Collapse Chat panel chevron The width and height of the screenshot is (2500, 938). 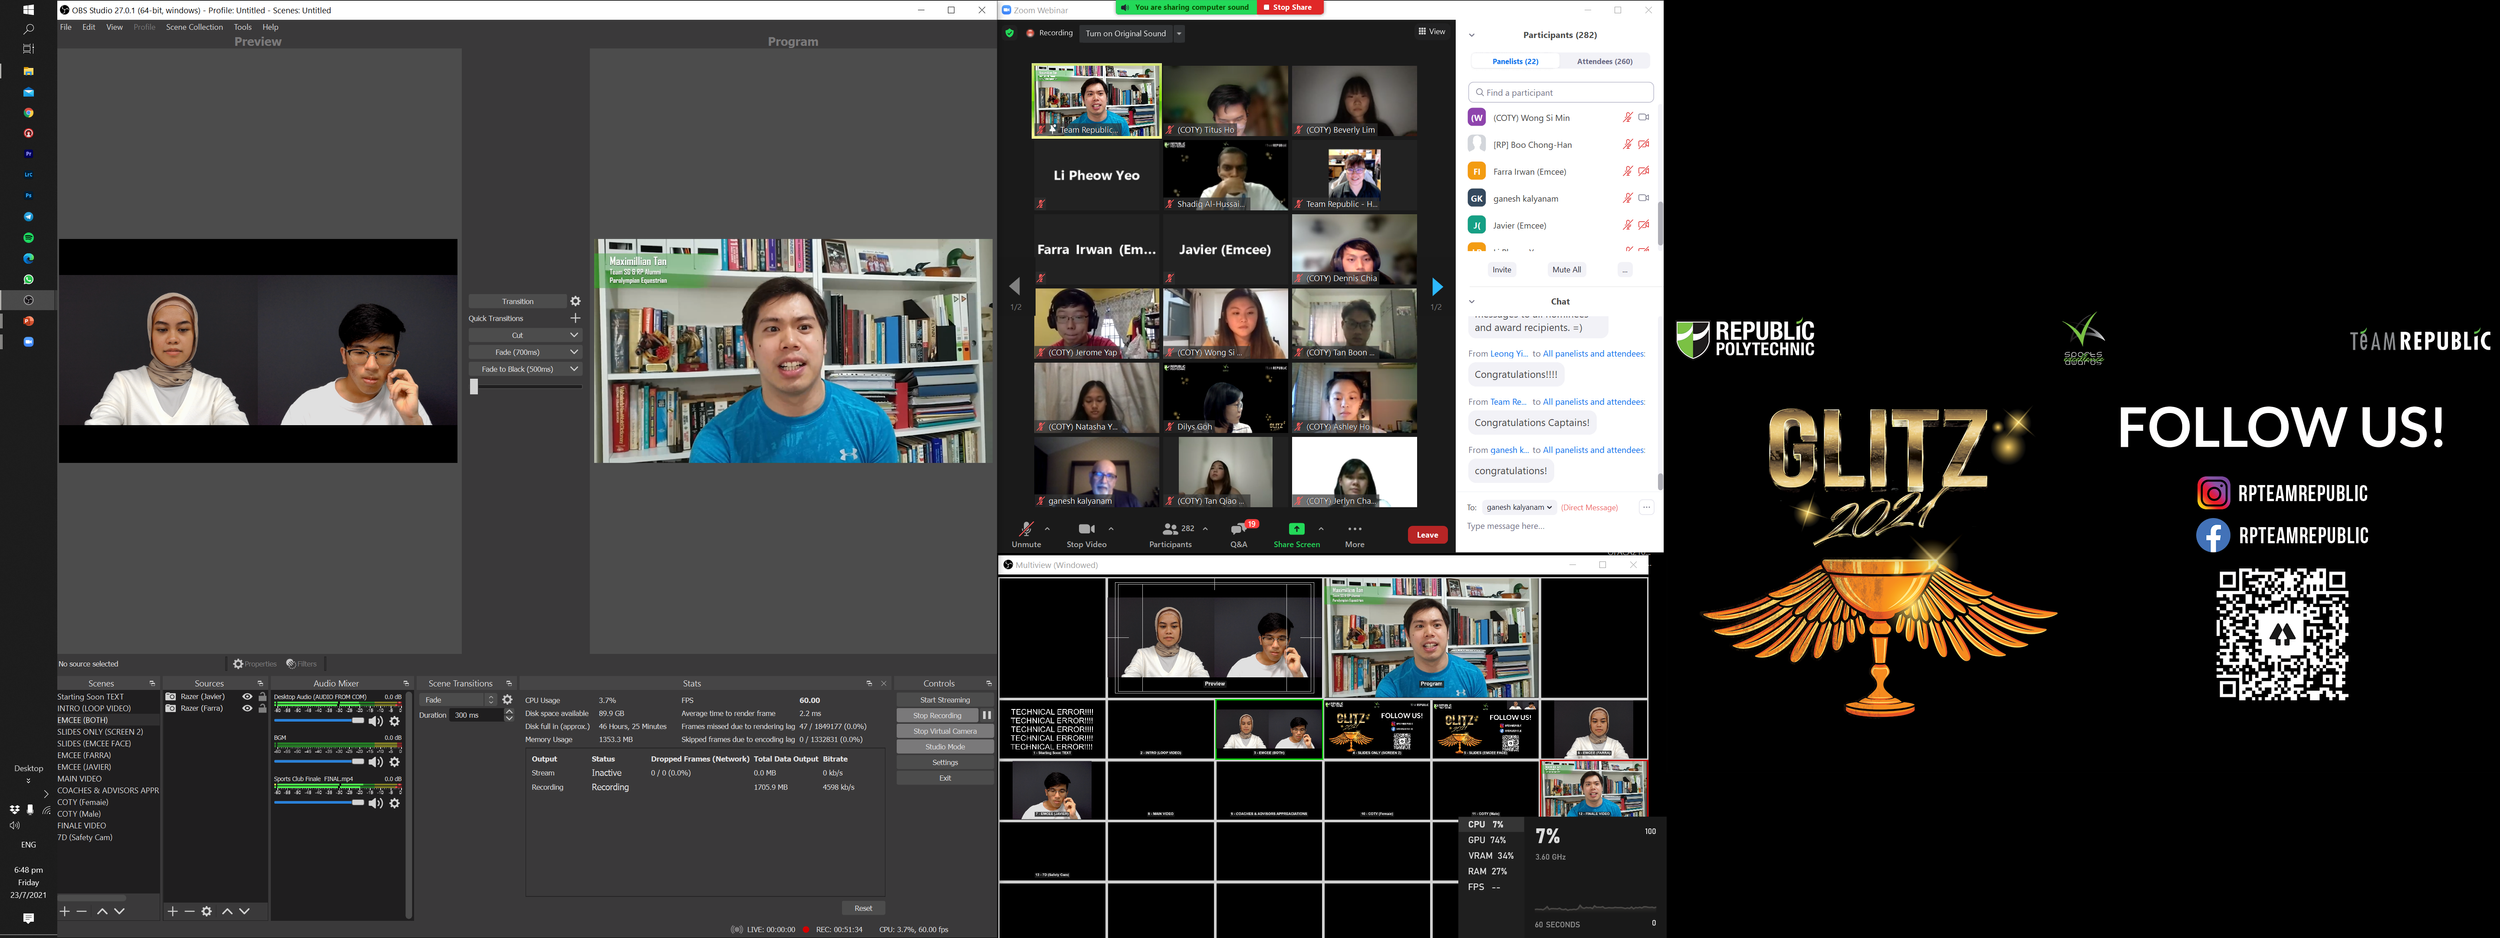click(x=1472, y=301)
